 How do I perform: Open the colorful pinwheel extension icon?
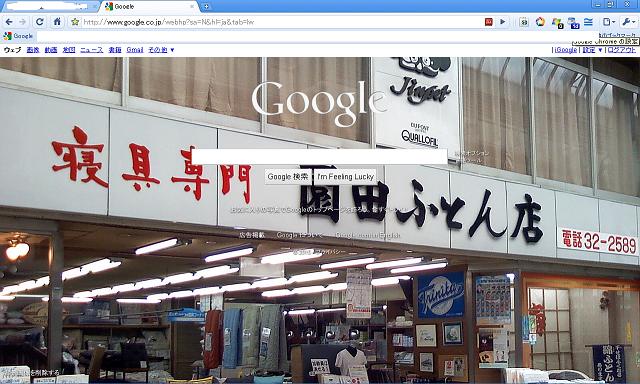tap(540, 22)
